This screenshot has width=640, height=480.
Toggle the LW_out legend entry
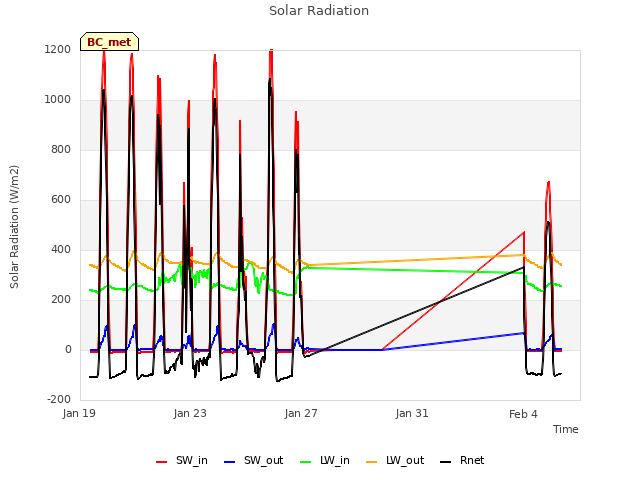click(x=395, y=461)
